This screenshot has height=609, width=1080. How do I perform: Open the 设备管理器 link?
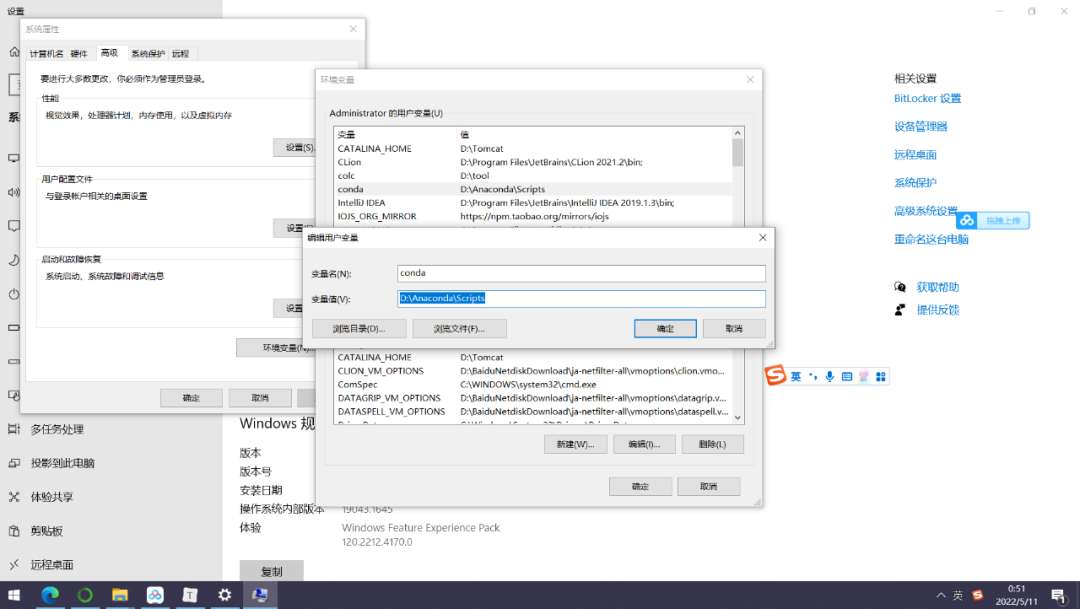920,127
